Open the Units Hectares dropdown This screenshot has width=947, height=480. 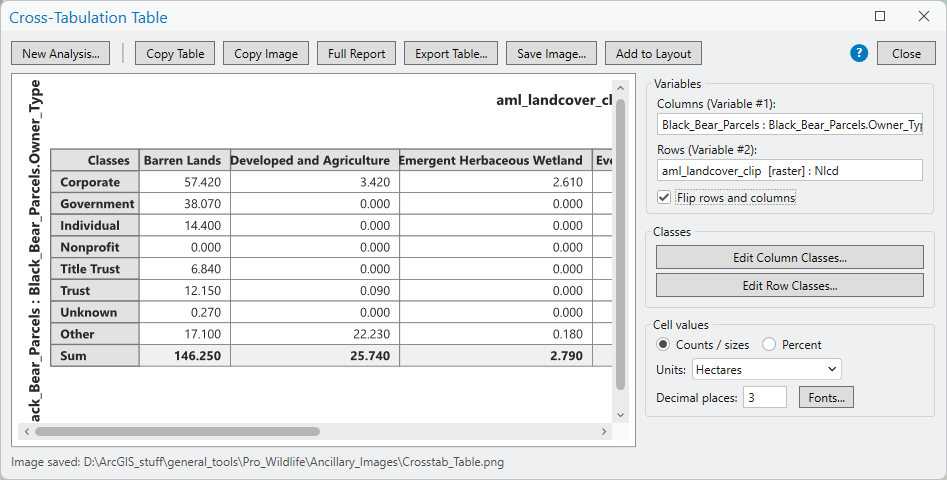766,370
